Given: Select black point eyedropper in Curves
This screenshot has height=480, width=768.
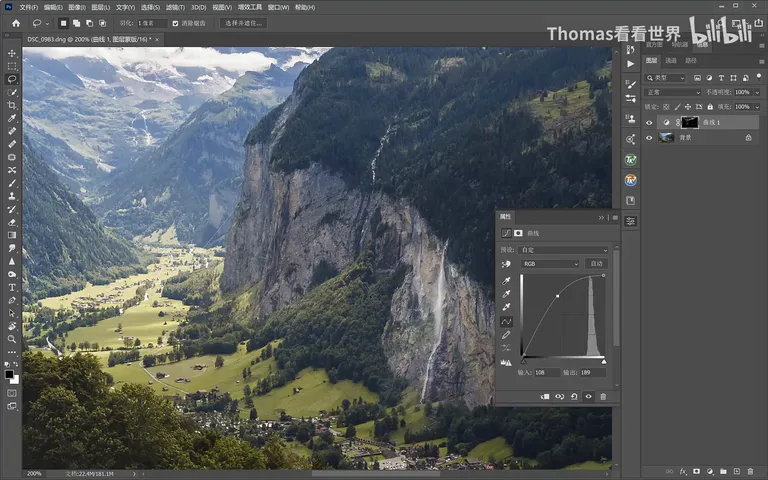Looking at the screenshot, I should pyautogui.click(x=506, y=281).
